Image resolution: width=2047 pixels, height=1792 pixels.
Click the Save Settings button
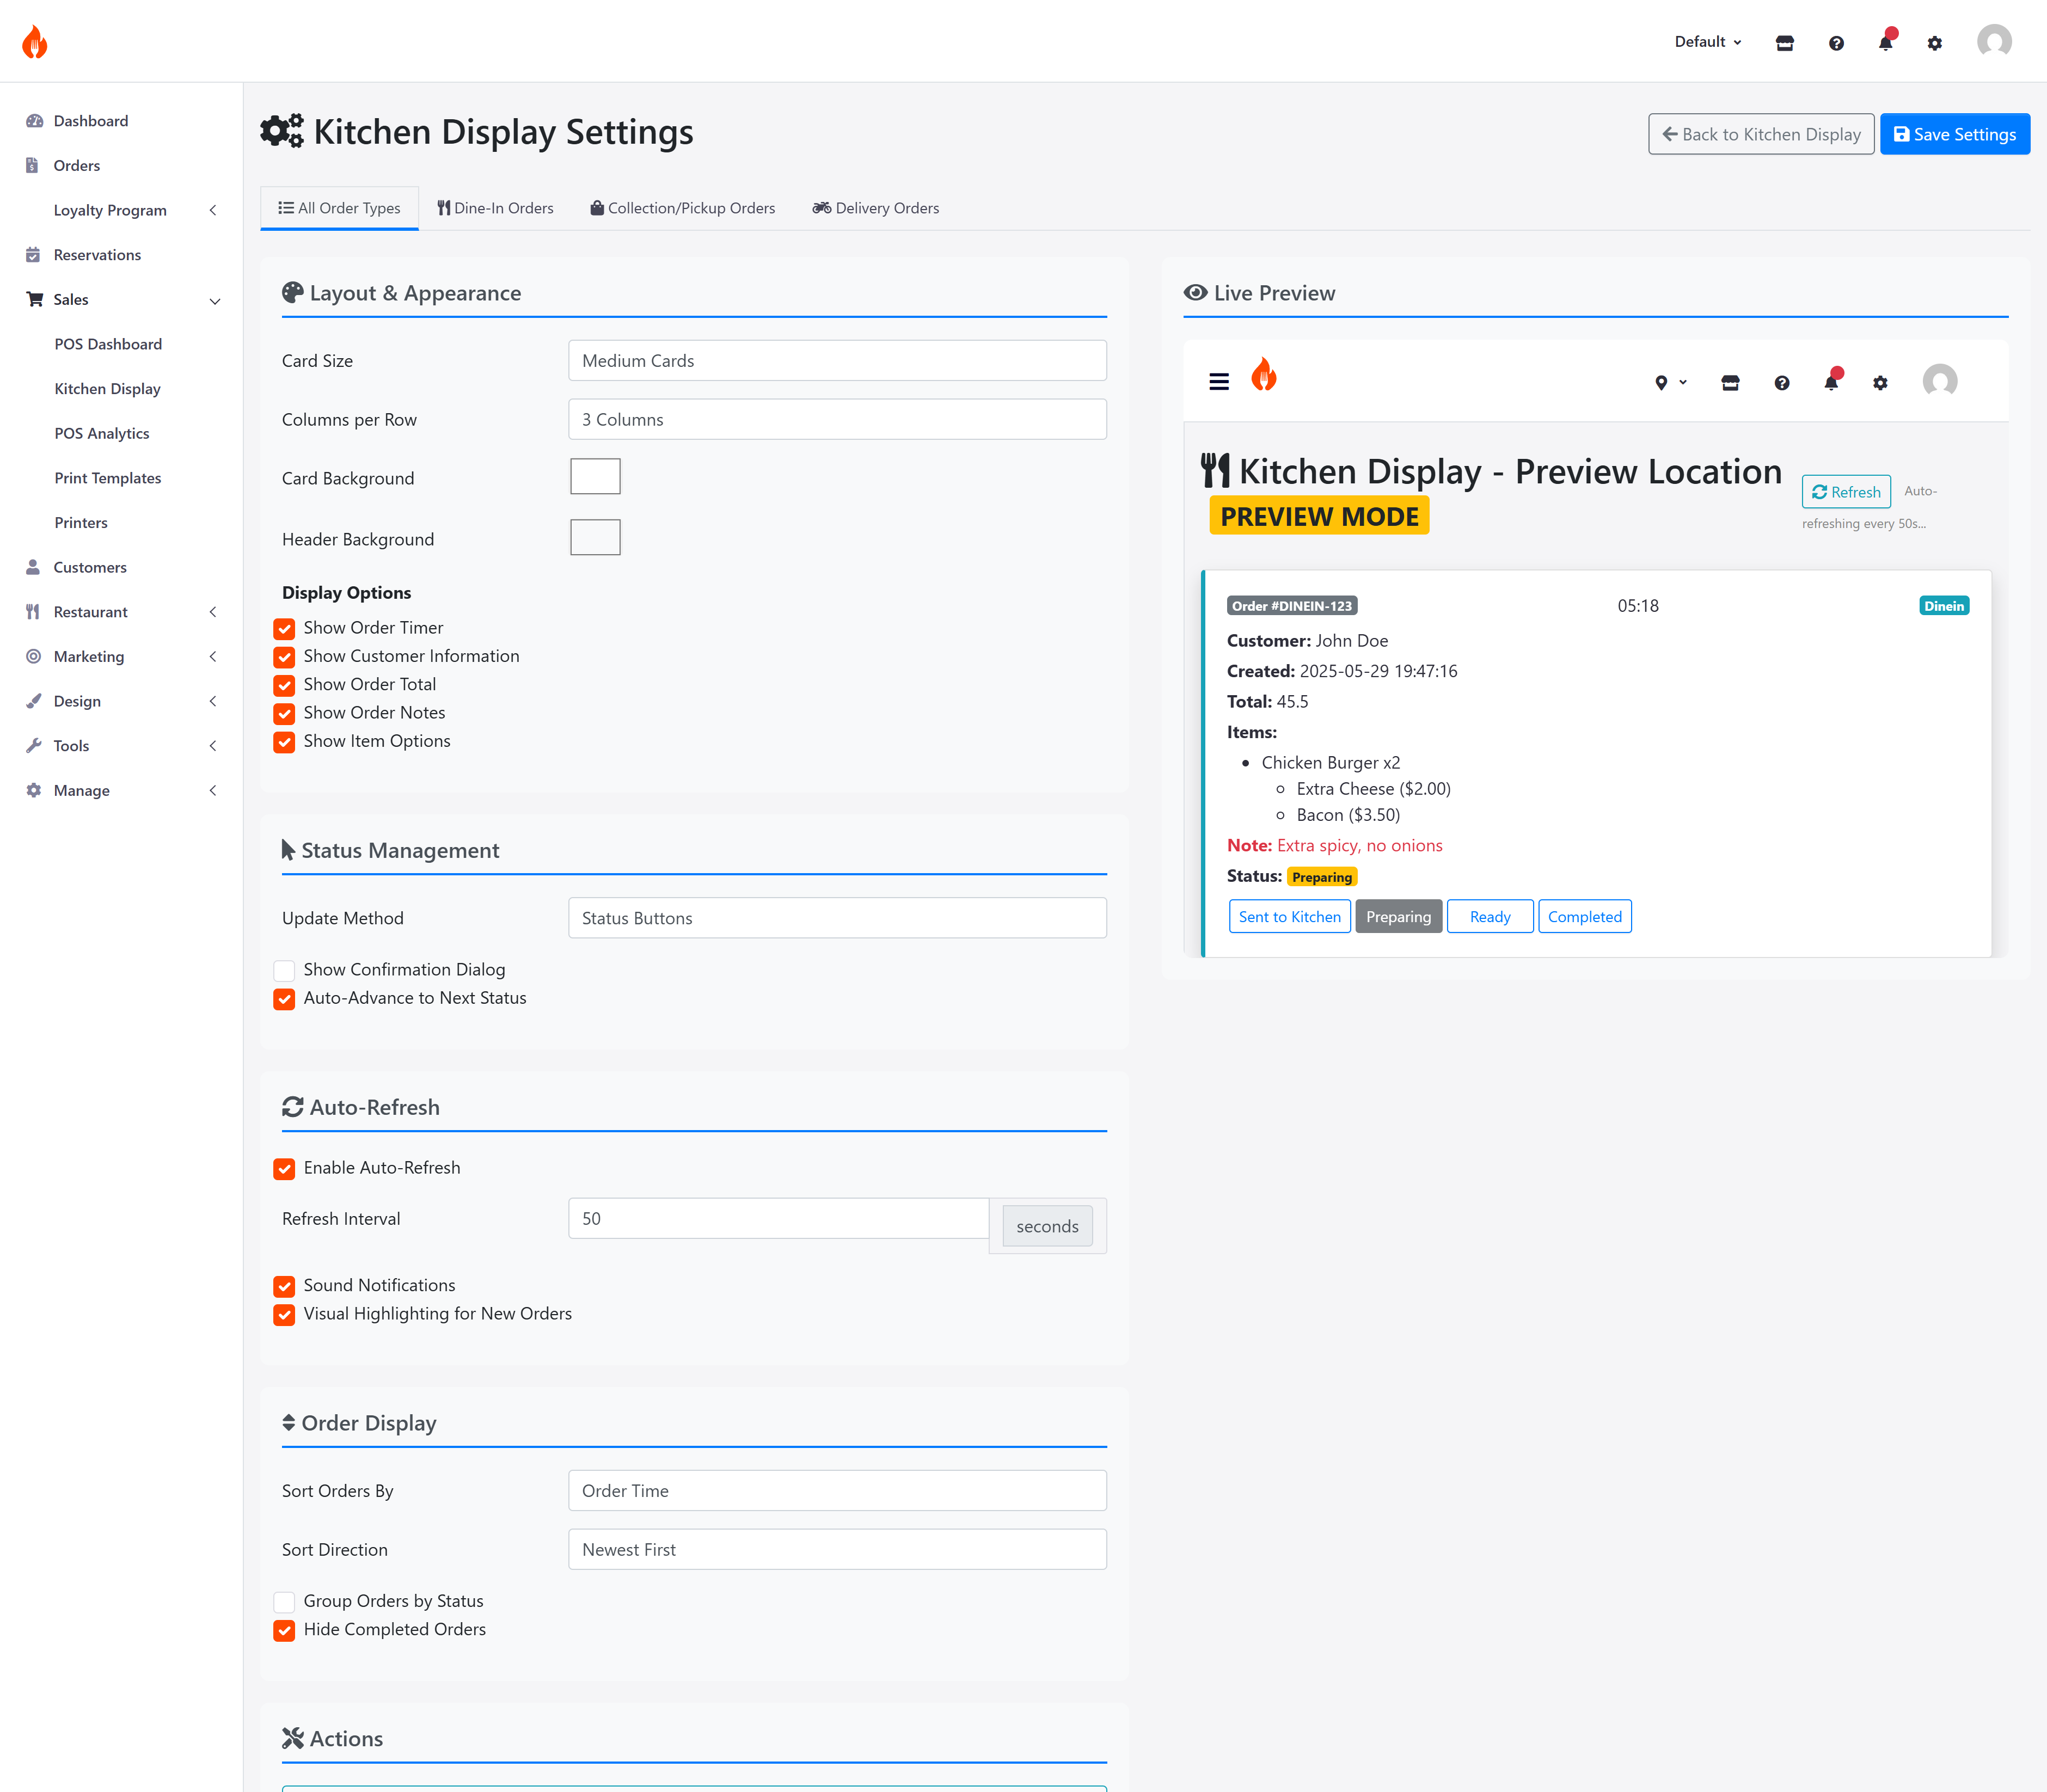click(1954, 134)
